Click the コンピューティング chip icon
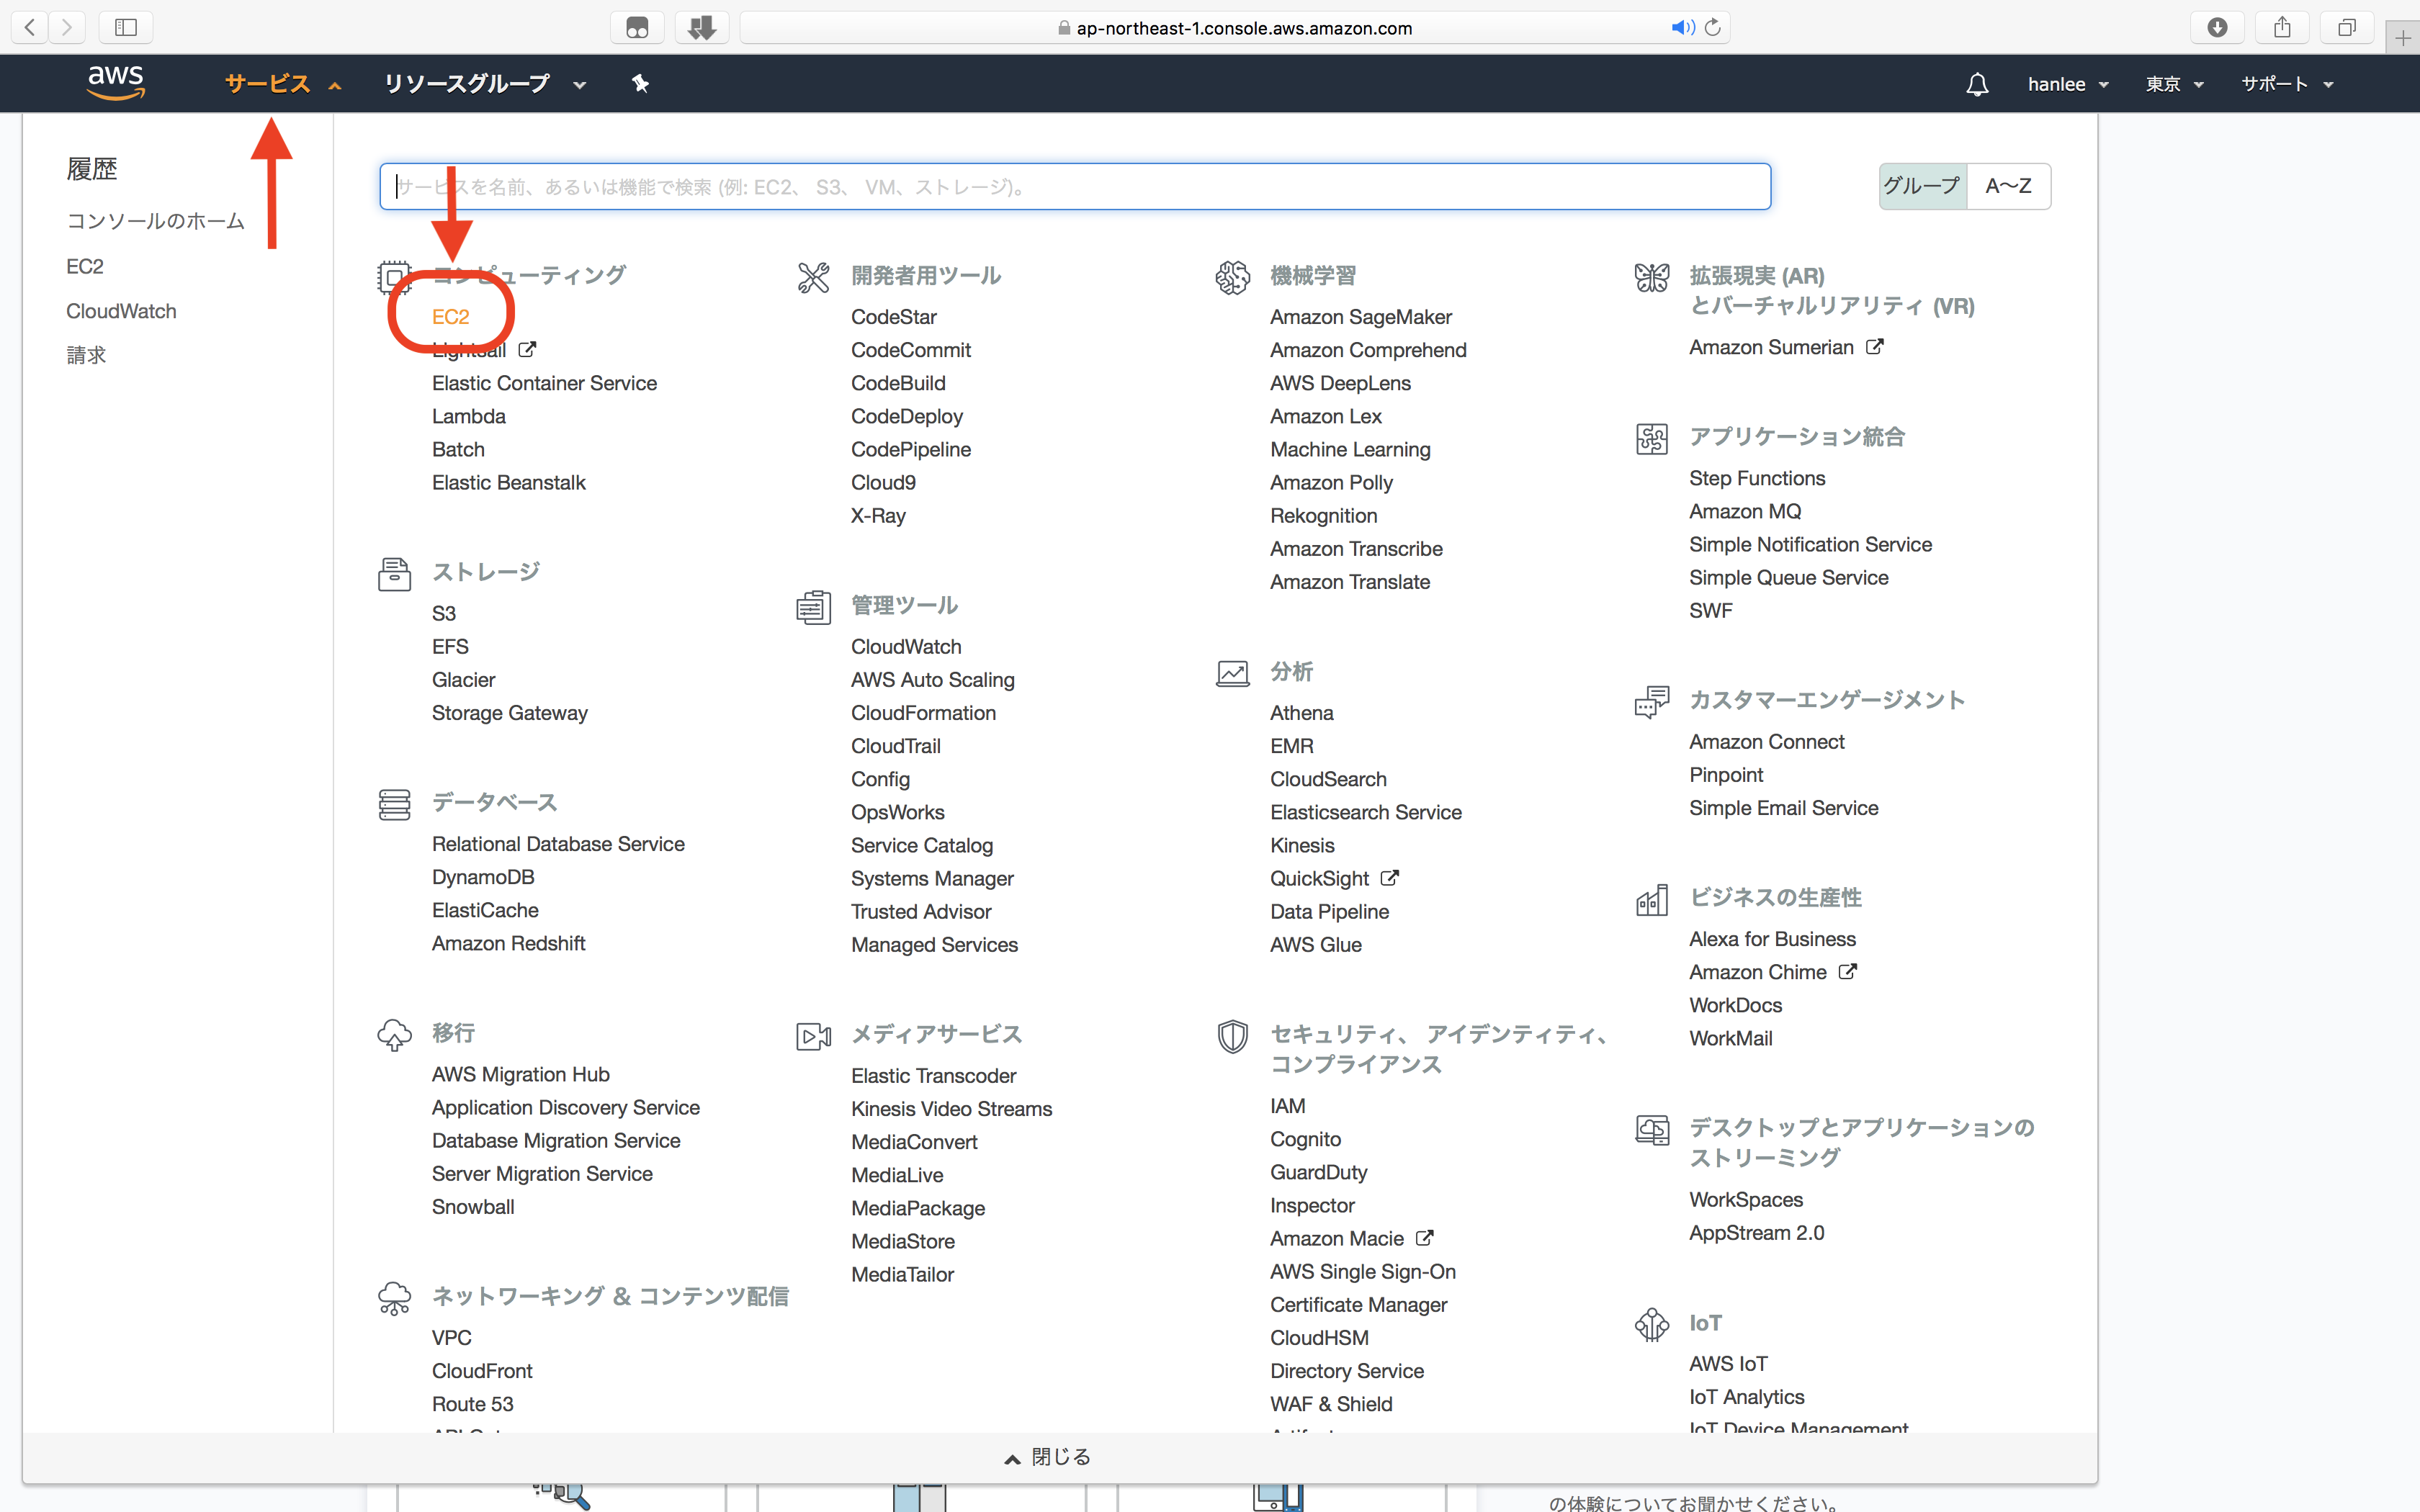Image resolution: width=2420 pixels, height=1512 pixels. (x=394, y=277)
